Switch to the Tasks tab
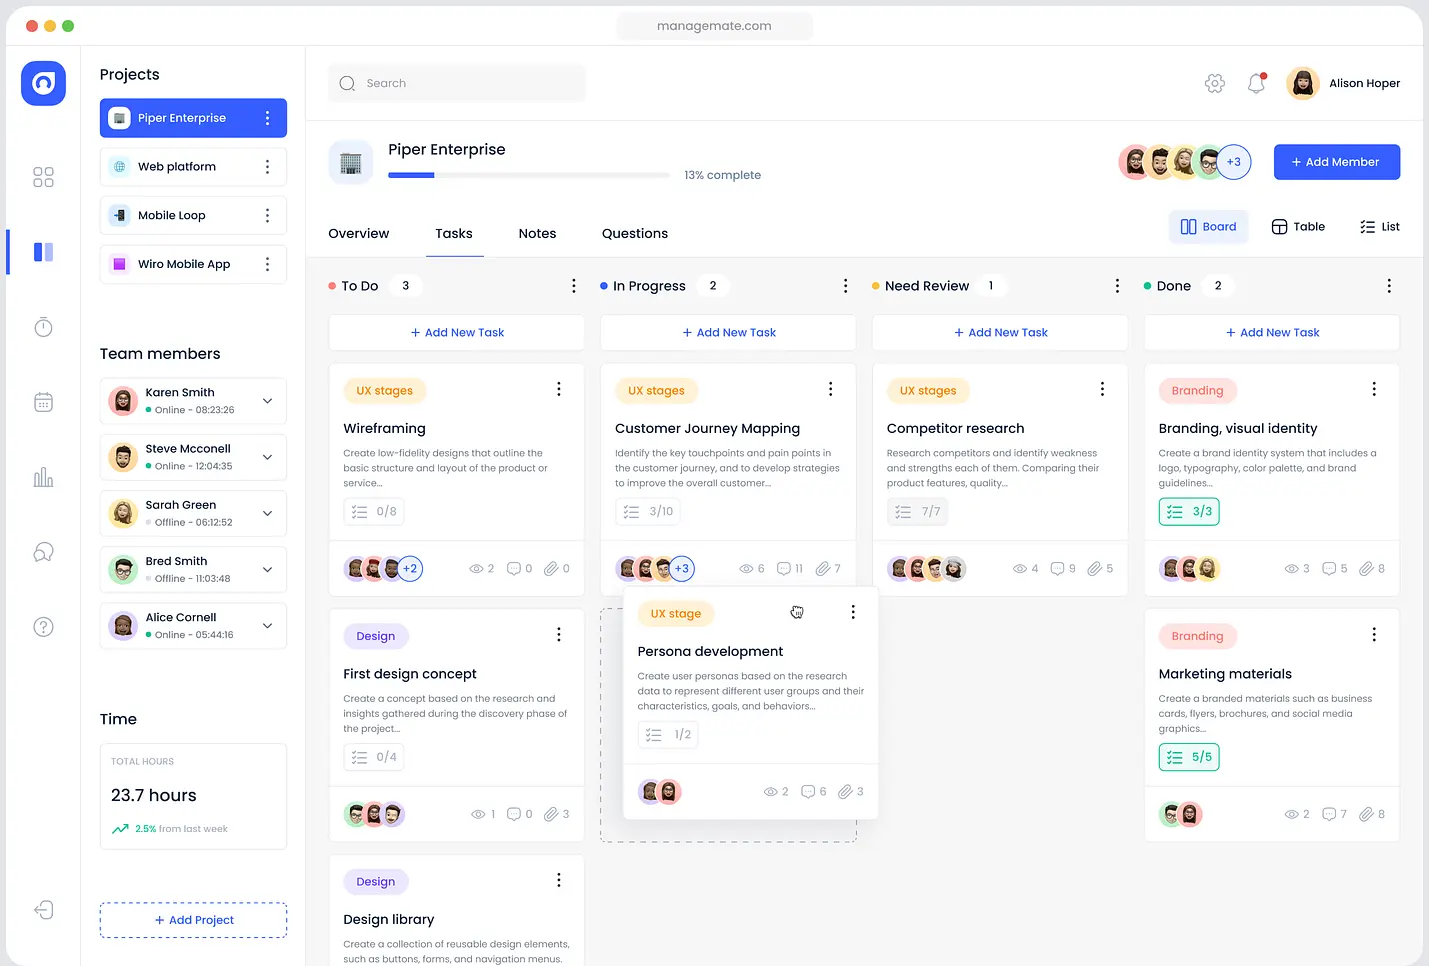Image resolution: width=1429 pixels, height=966 pixels. click(x=454, y=234)
